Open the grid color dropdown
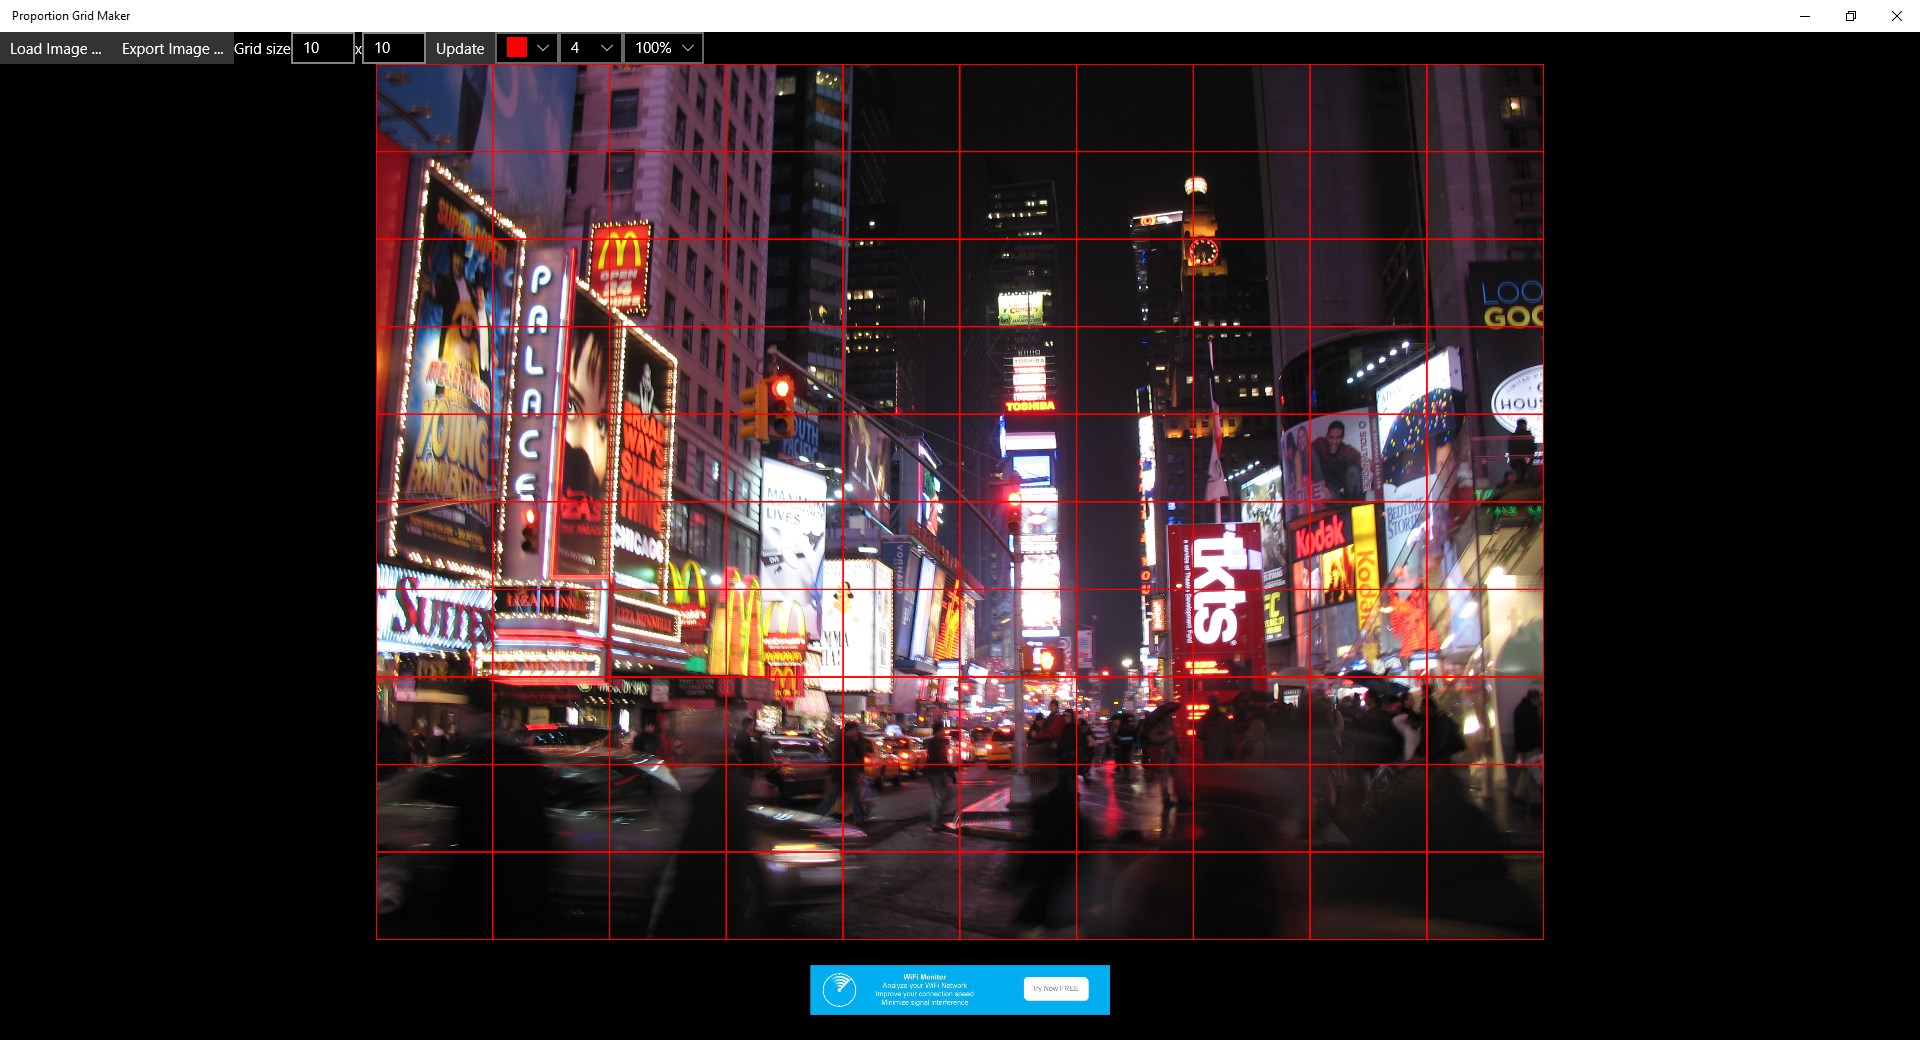This screenshot has height=1040, width=1920. pos(525,47)
